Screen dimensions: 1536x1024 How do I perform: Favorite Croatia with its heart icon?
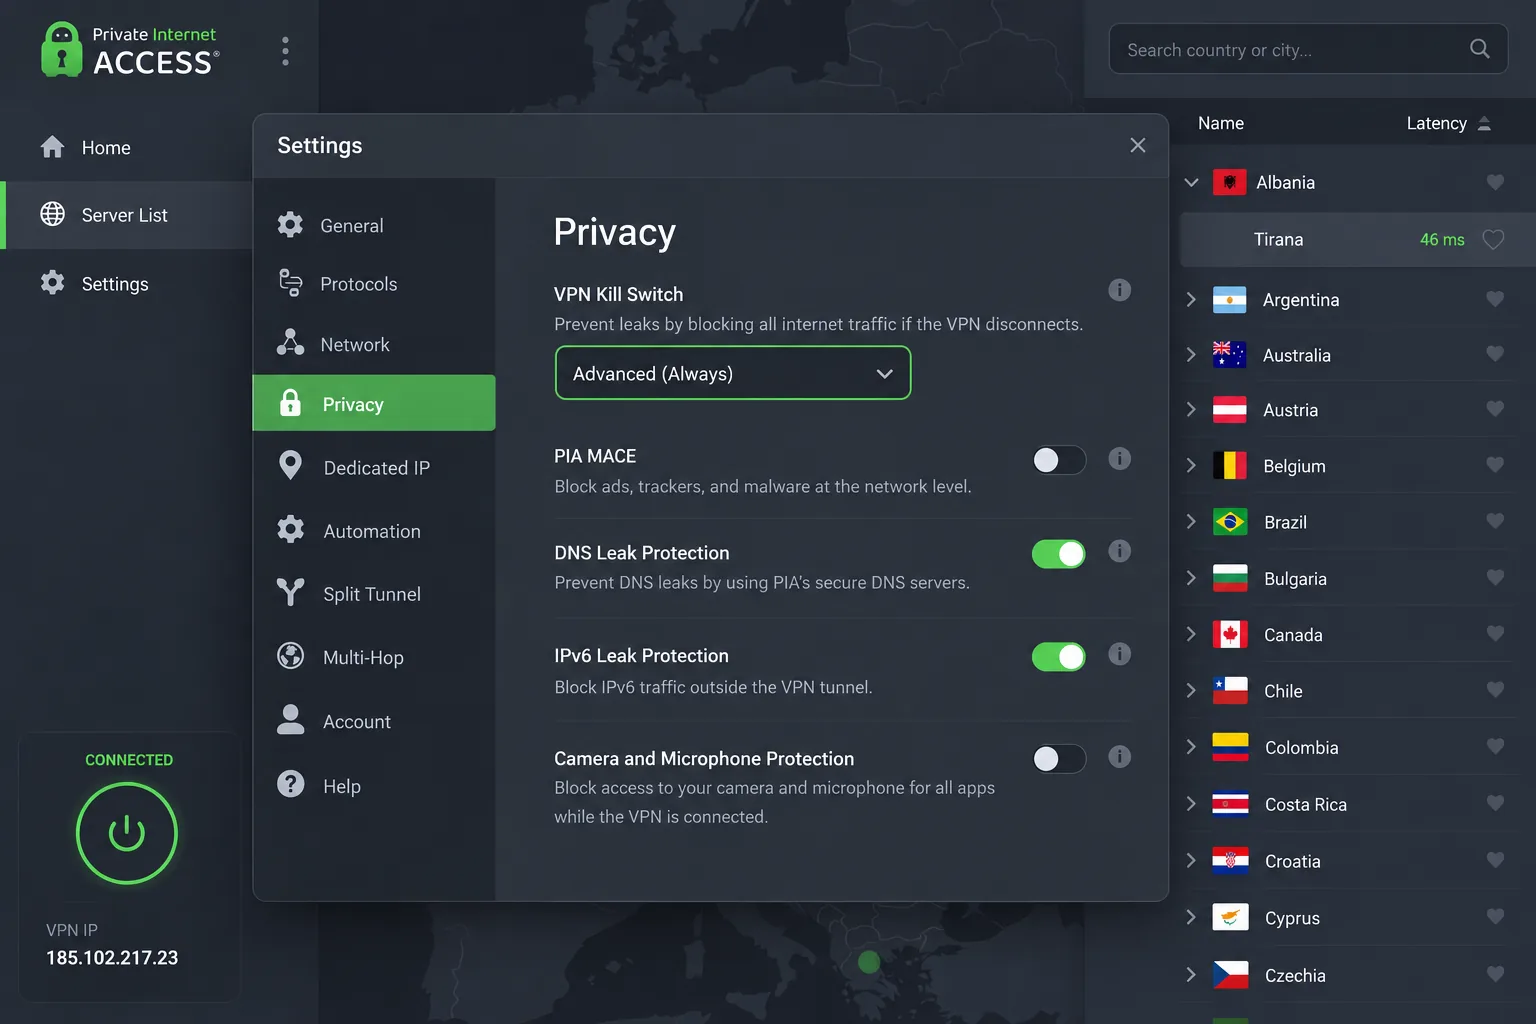click(1495, 861)
